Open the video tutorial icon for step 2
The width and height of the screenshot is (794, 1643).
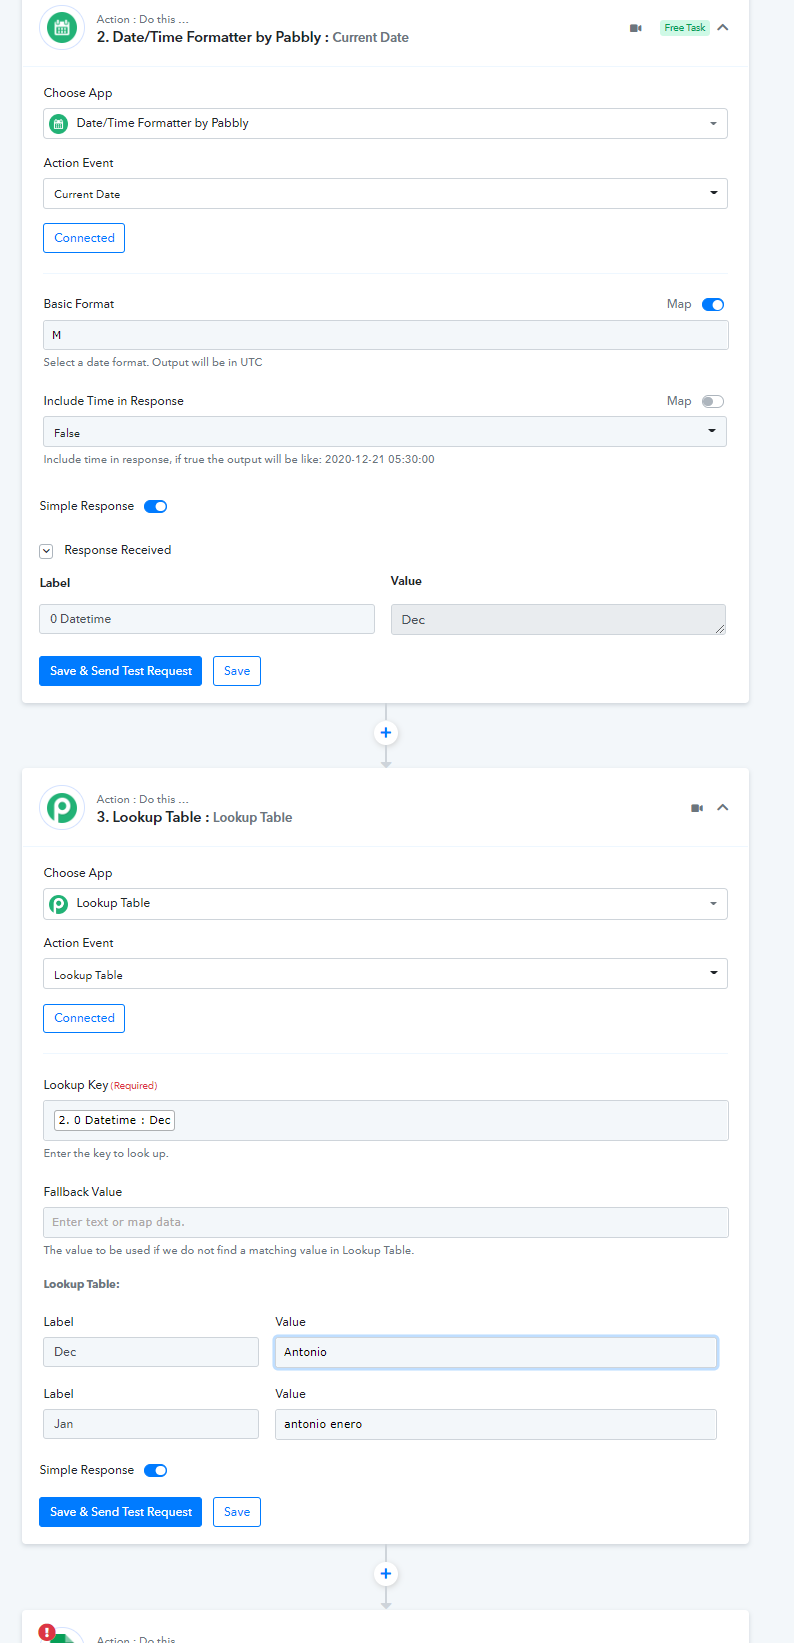(635, 28)
